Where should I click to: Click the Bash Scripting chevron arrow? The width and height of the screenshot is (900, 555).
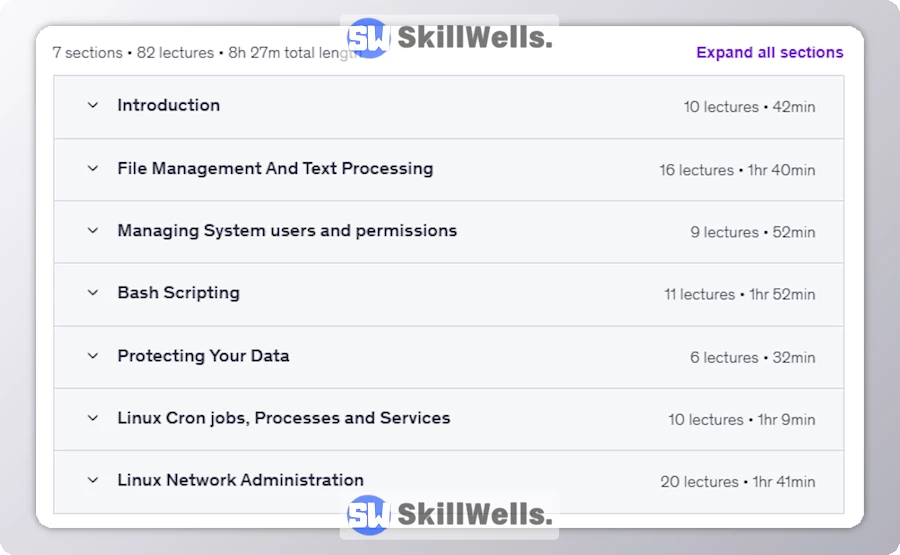click(x=93, y=293)
